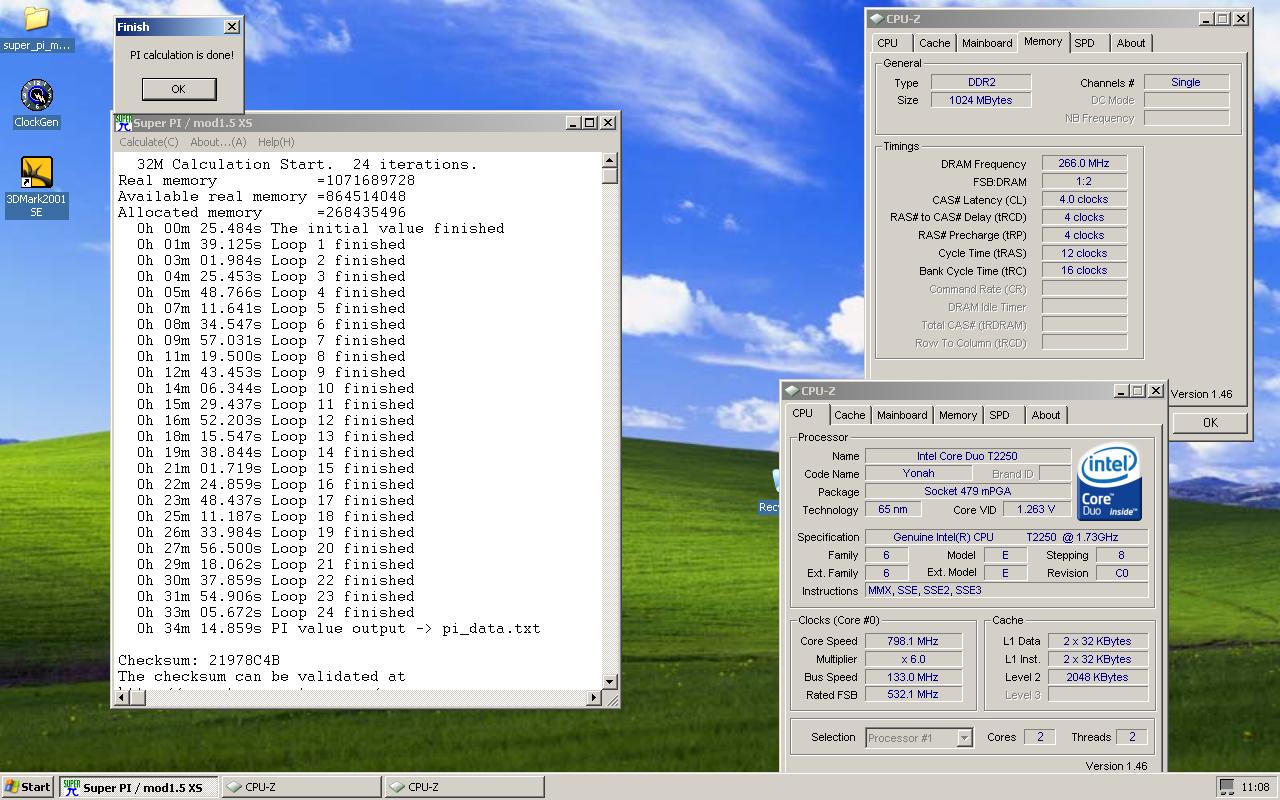Minimize the front CPU-Z window
Image resolution: width=1280 pixels, height=800 pixels.
[1120, 391]
